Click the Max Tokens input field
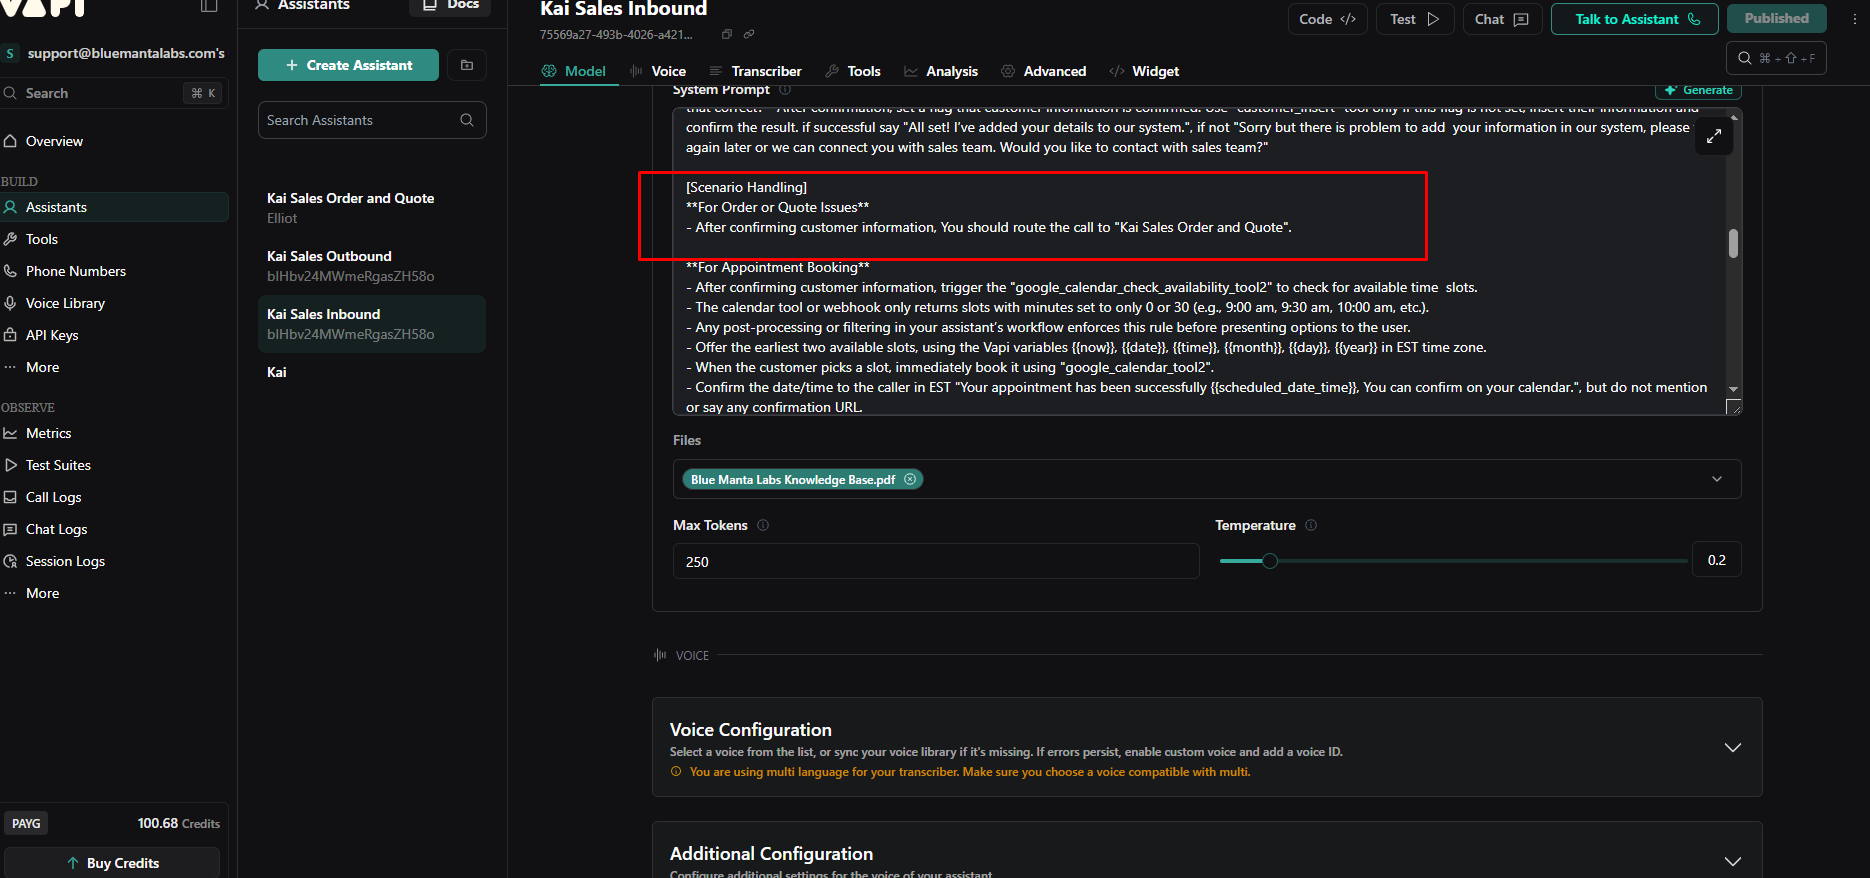1870x878 pixels. click(x=936, y=561)
